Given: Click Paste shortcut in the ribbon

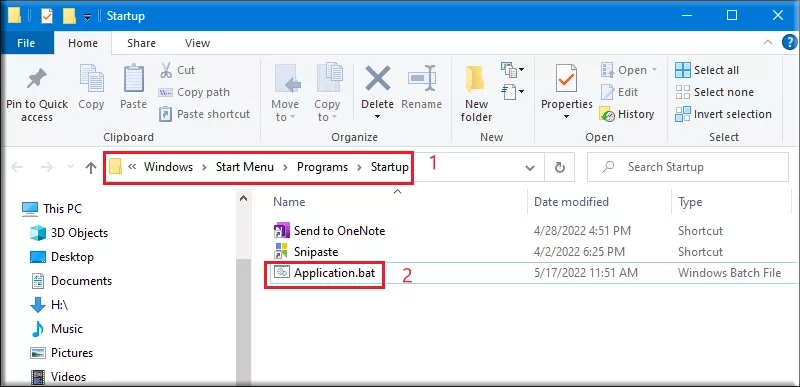Looking at the screenshot, I should (204, 114).
